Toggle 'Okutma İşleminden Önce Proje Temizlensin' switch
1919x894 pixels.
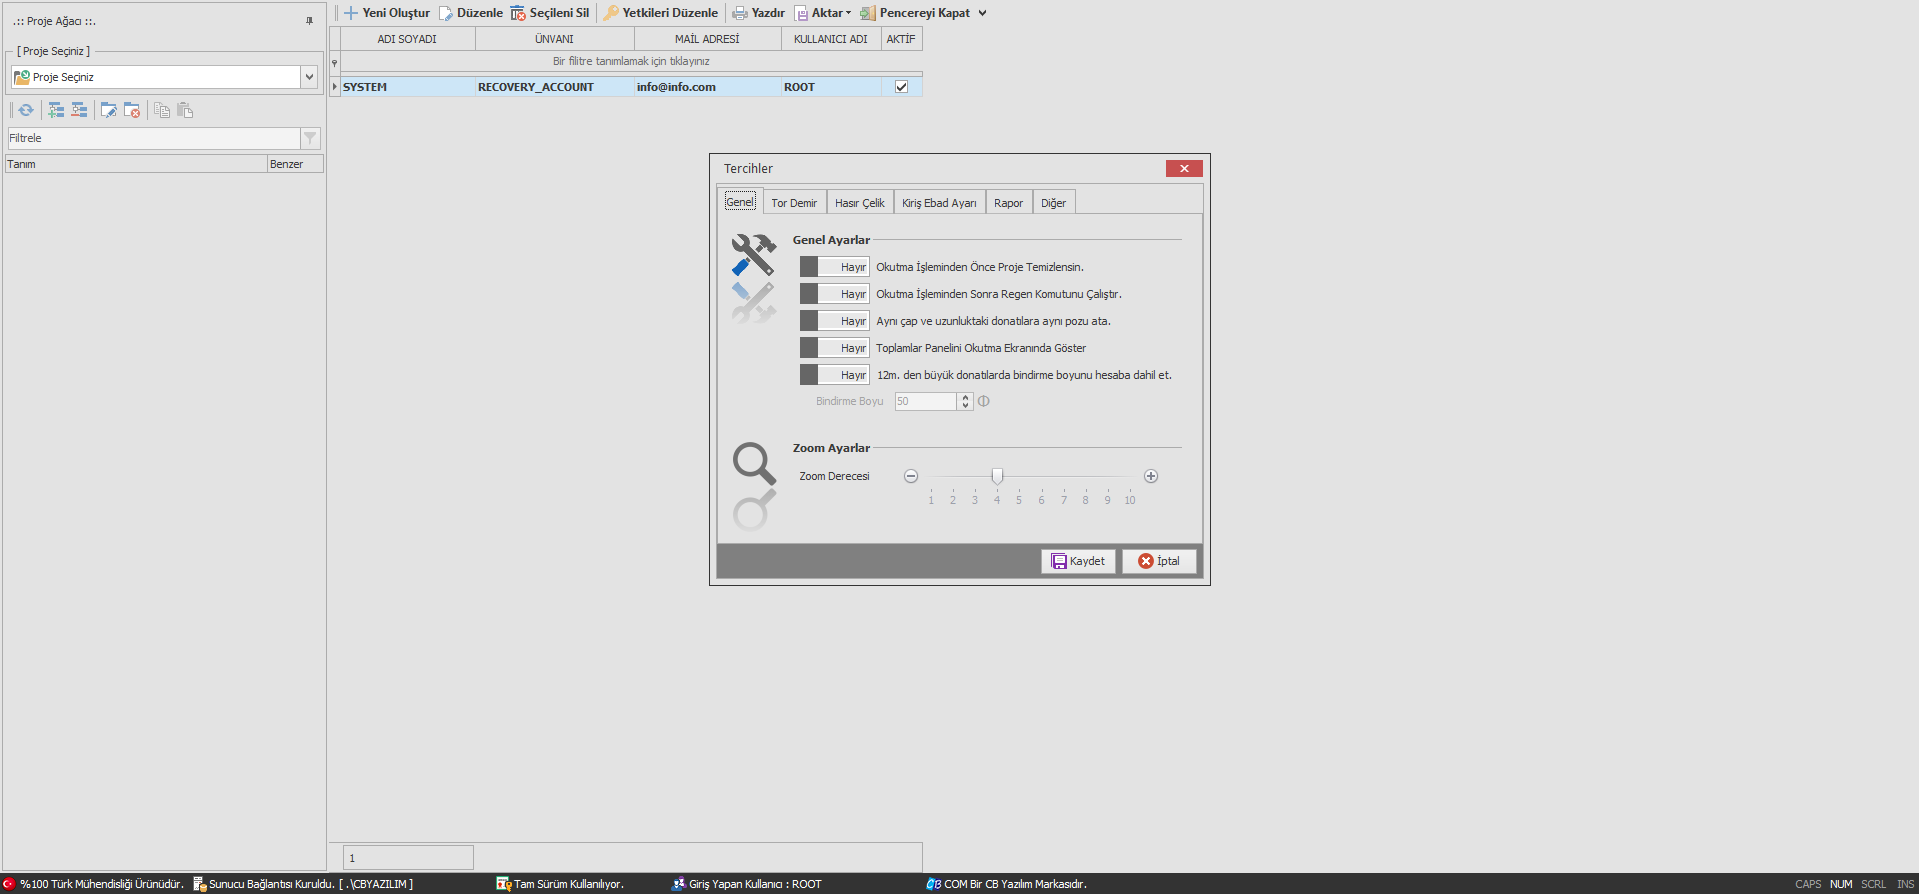click(x=834, y=267)
